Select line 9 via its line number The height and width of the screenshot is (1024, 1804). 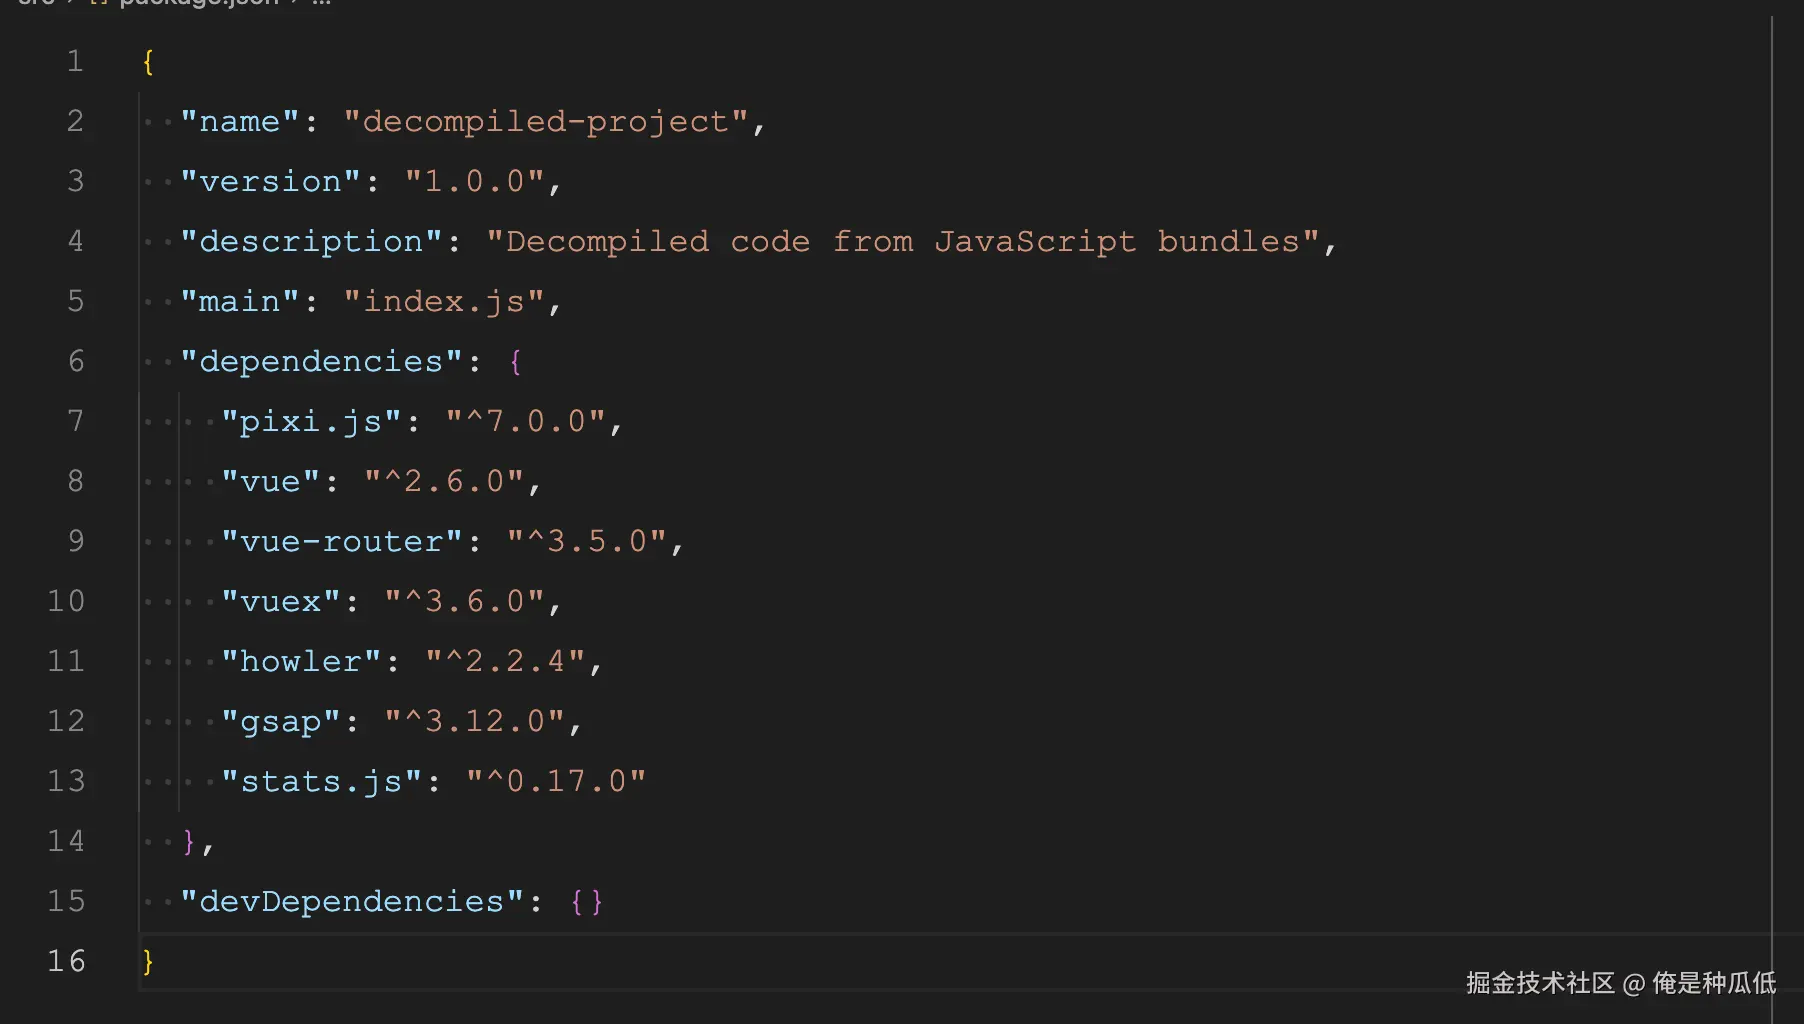point(75,542)
